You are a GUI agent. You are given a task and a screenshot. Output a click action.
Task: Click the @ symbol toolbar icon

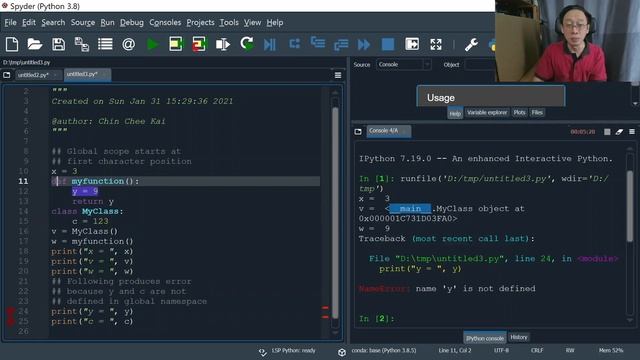click(x=129, y=44)
